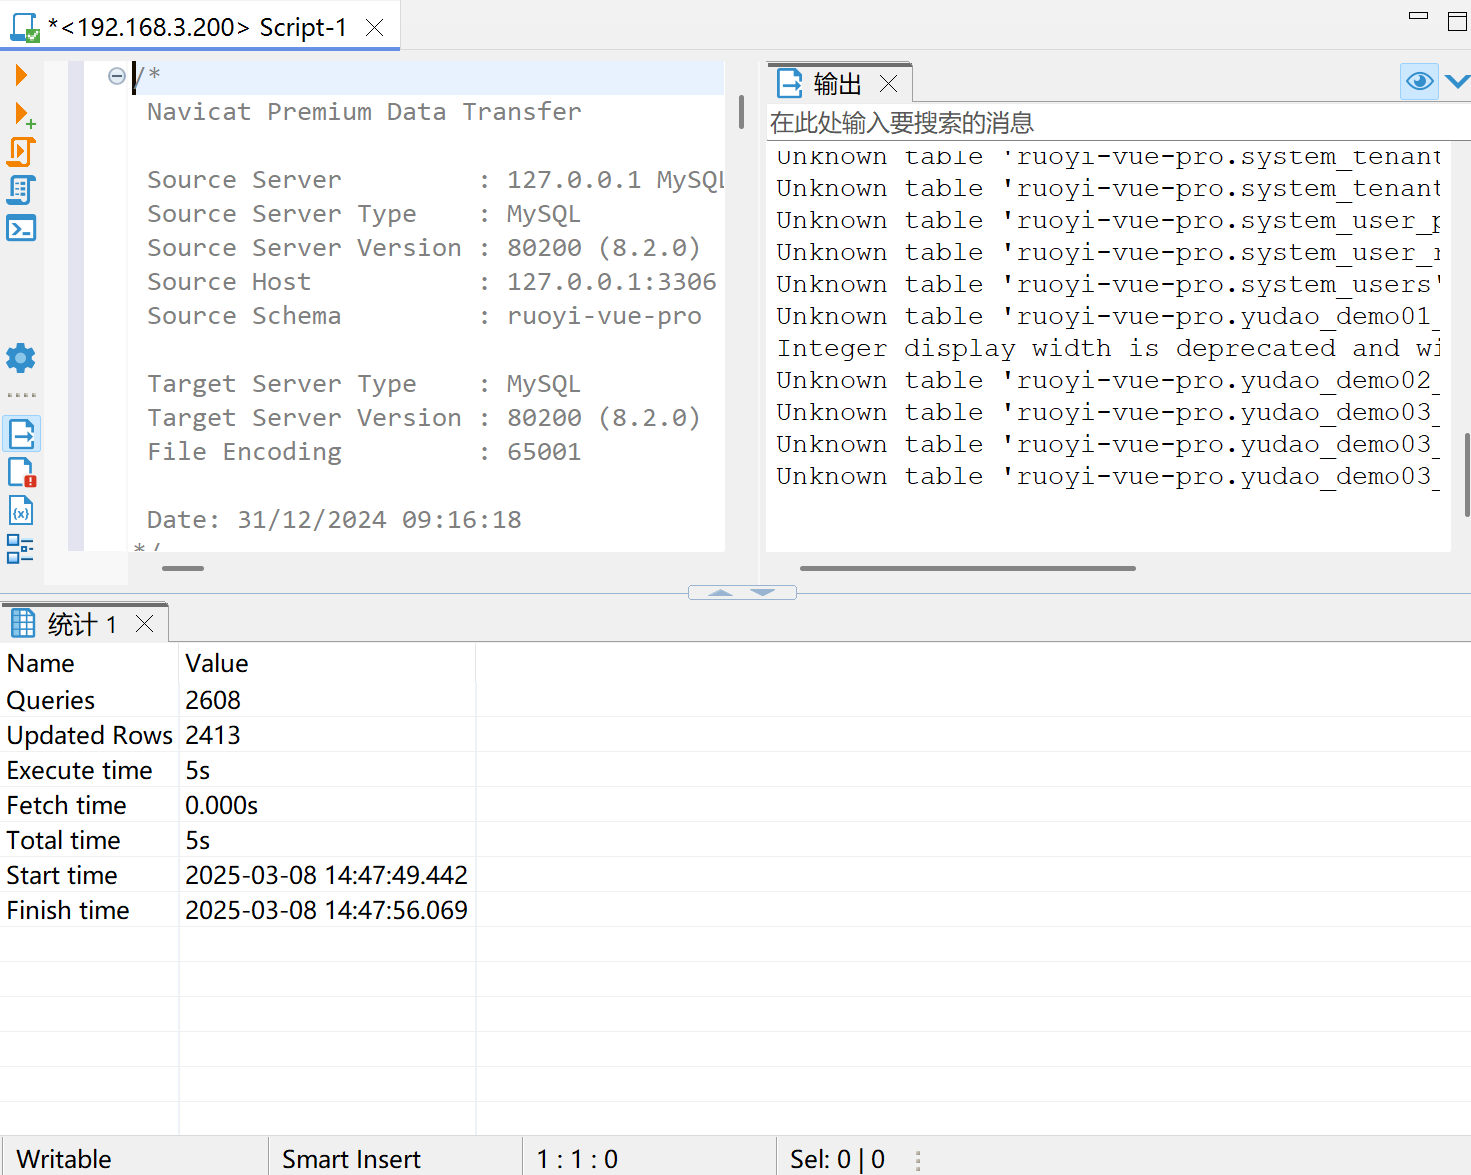Collapse the comment block fold marker
Screen dimensions: 1471x1175
pos(117,76)
